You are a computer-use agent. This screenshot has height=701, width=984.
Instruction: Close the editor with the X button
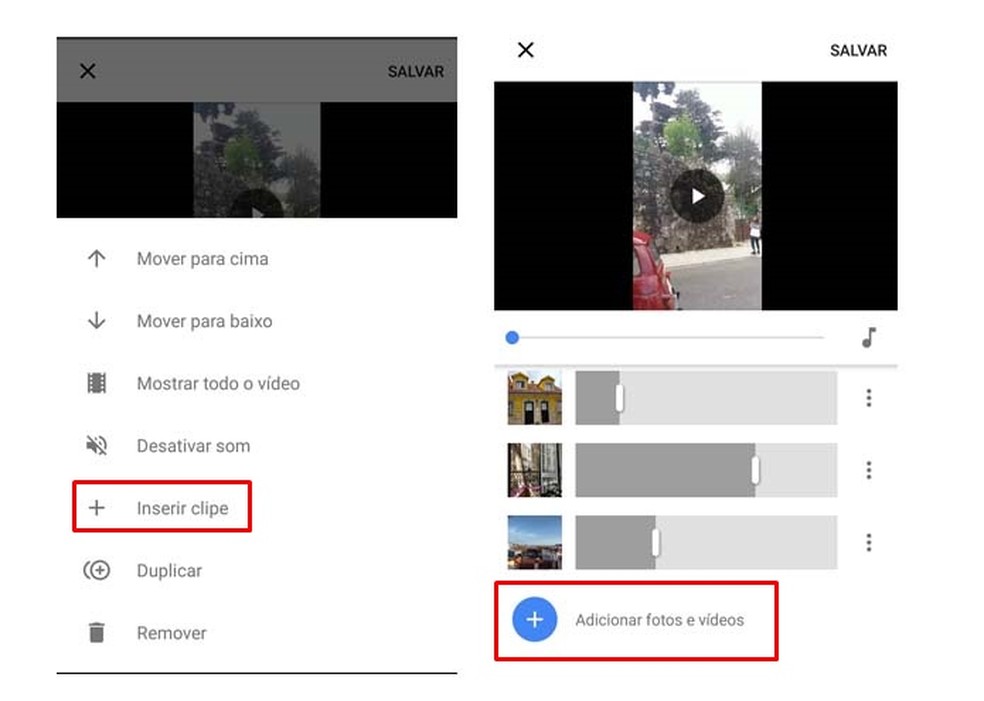525,49
